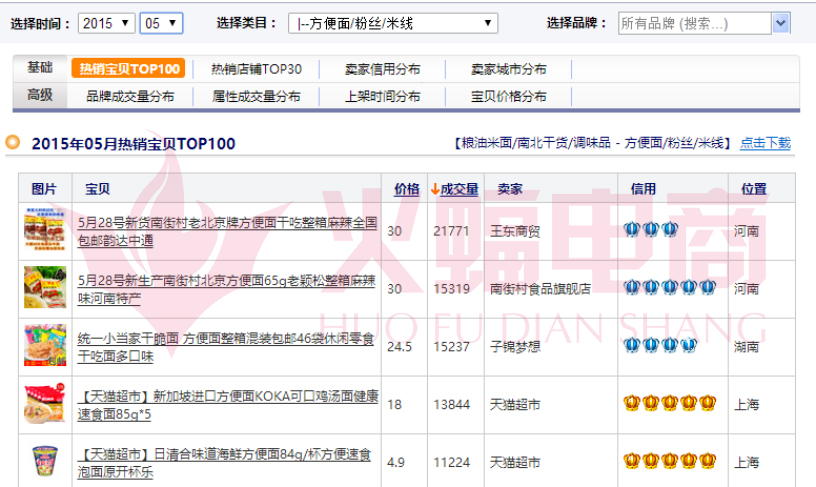Click seller 天猫超市 in KOKA row
Screen dimensions: 816x487
pyautogui.click(x=515, y=404)
